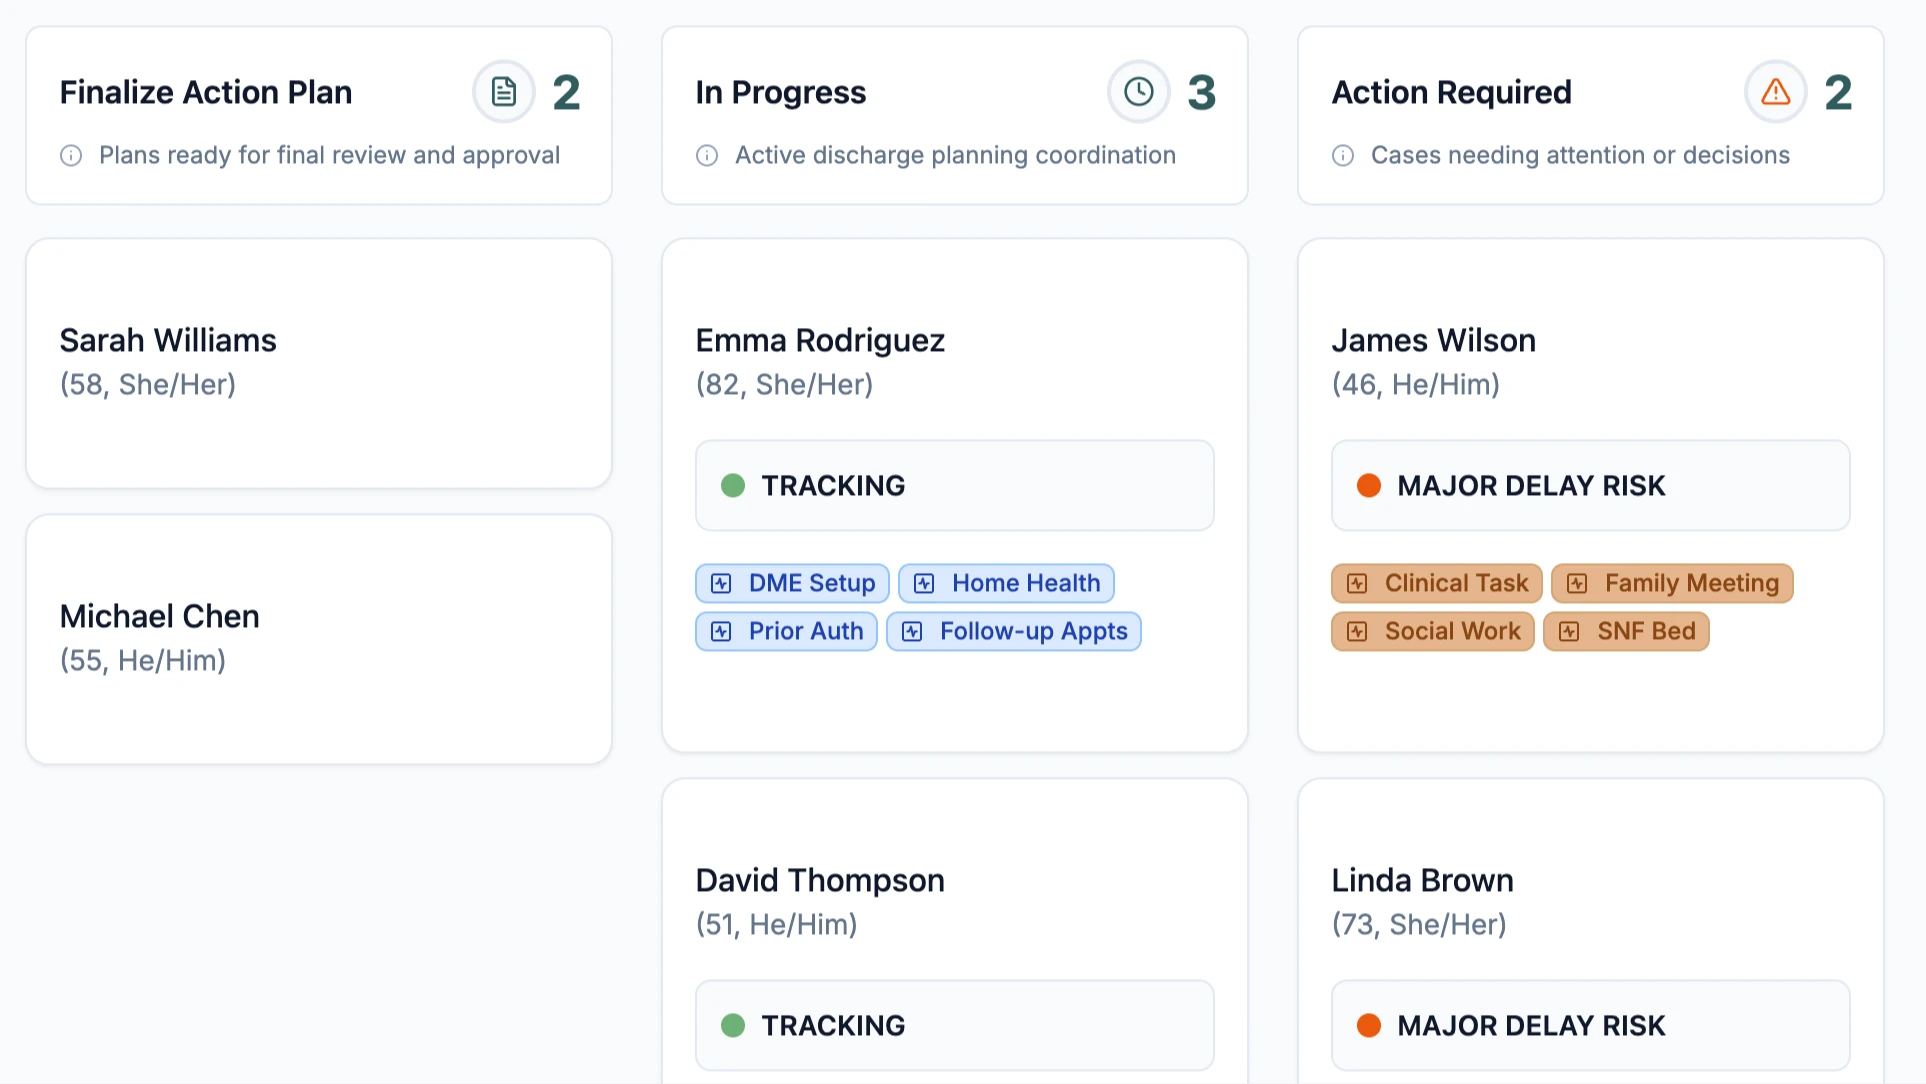Screen dimensions: 1926x1084
Task: Click the document icon beside Finalize Action Plan
Action: tap(504, 92)
